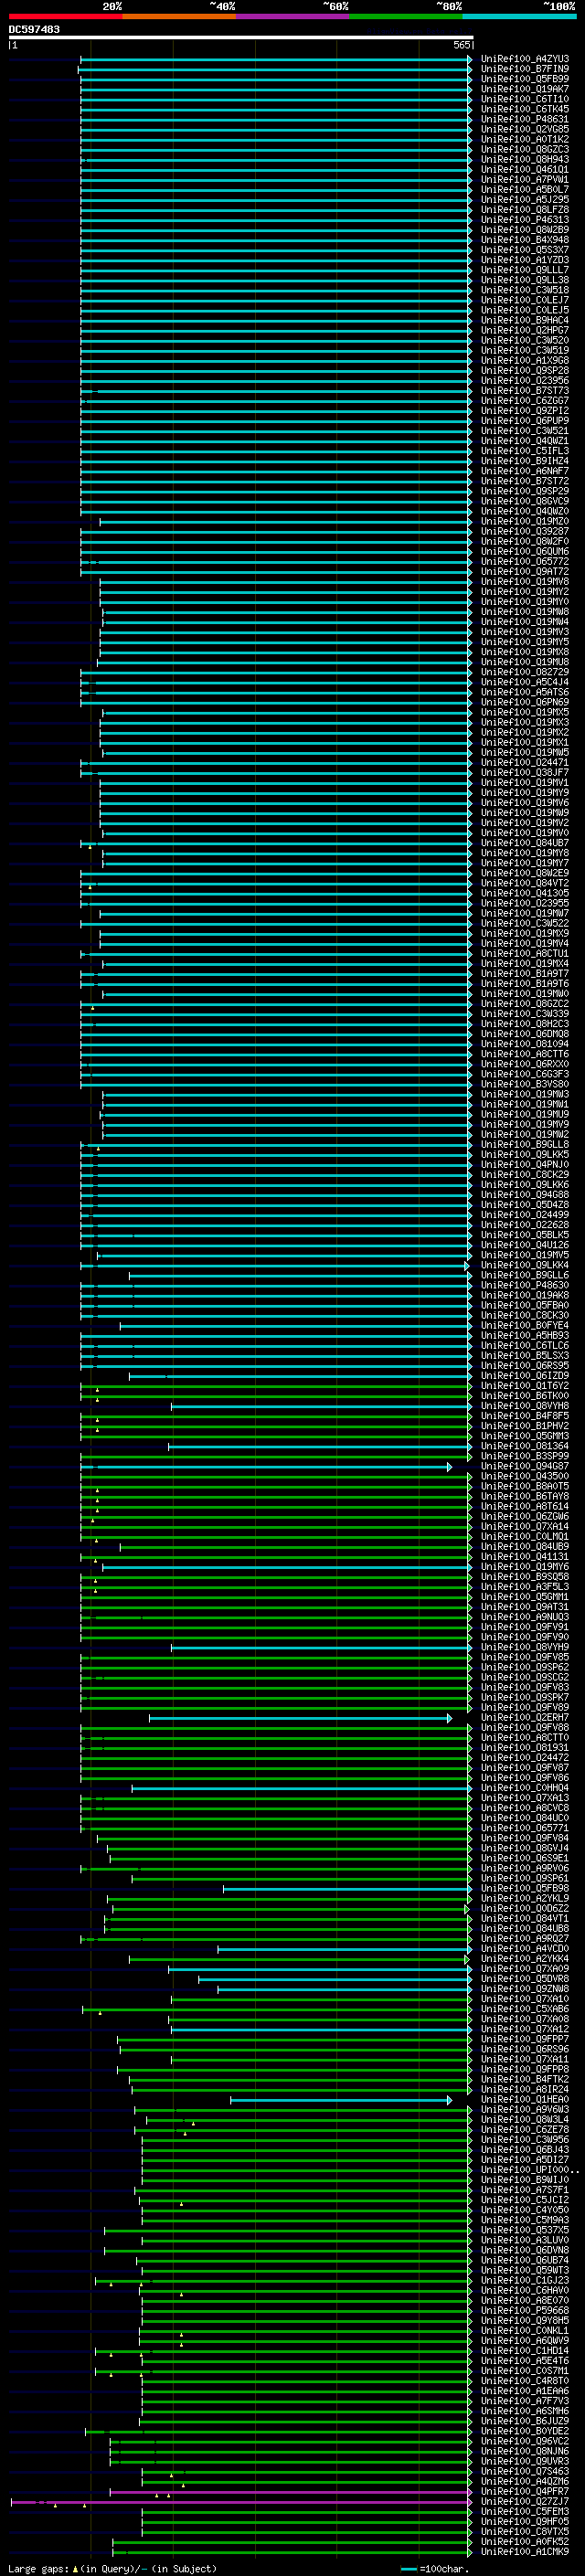Select hit label UniRef100_A1X968
This screenshot has width=585, height=2576.
tap(525, 360)
